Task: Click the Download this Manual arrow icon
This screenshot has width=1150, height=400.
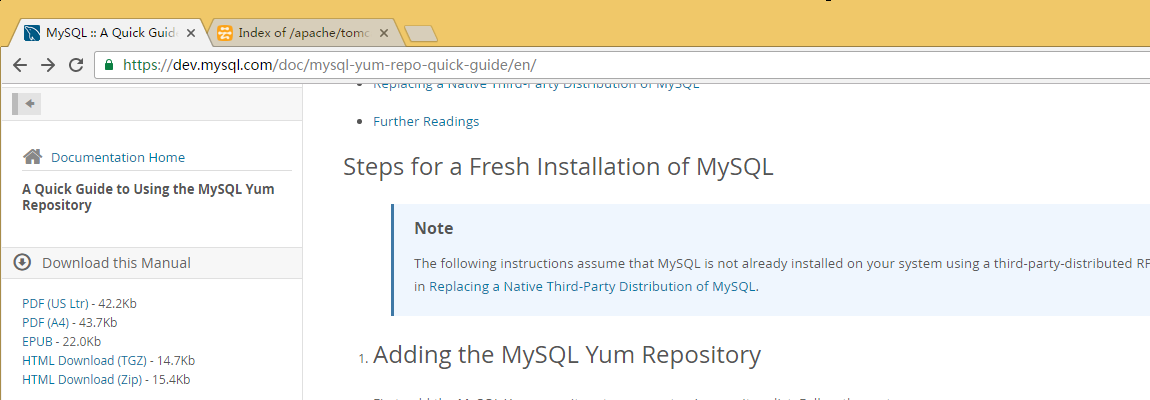Action: (23, 262)
